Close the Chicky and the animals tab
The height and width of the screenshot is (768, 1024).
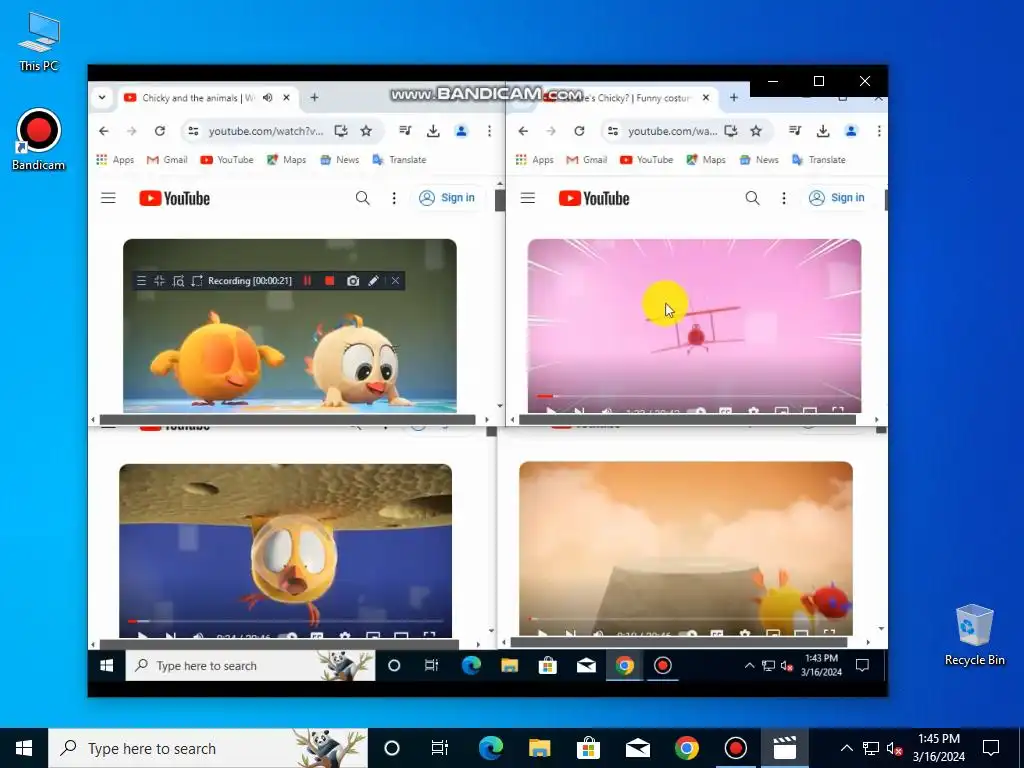point(286,98)
